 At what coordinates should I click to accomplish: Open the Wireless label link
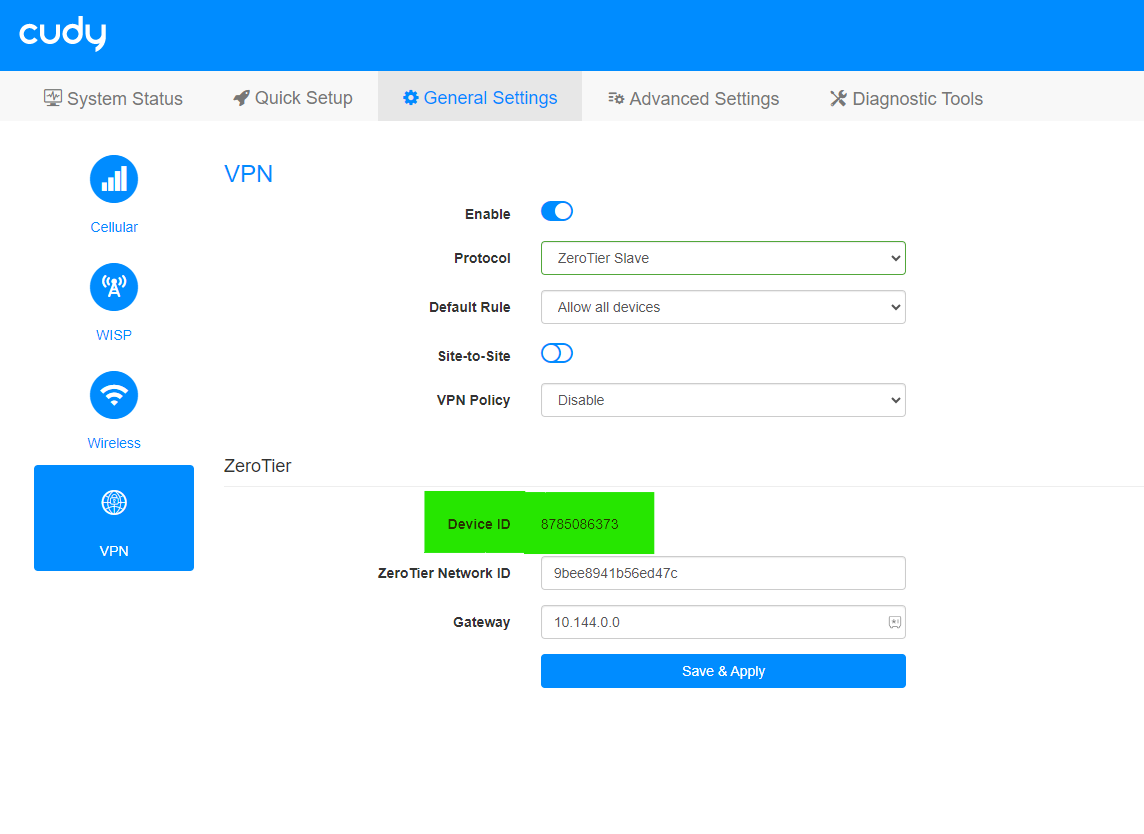pos(114,443)
